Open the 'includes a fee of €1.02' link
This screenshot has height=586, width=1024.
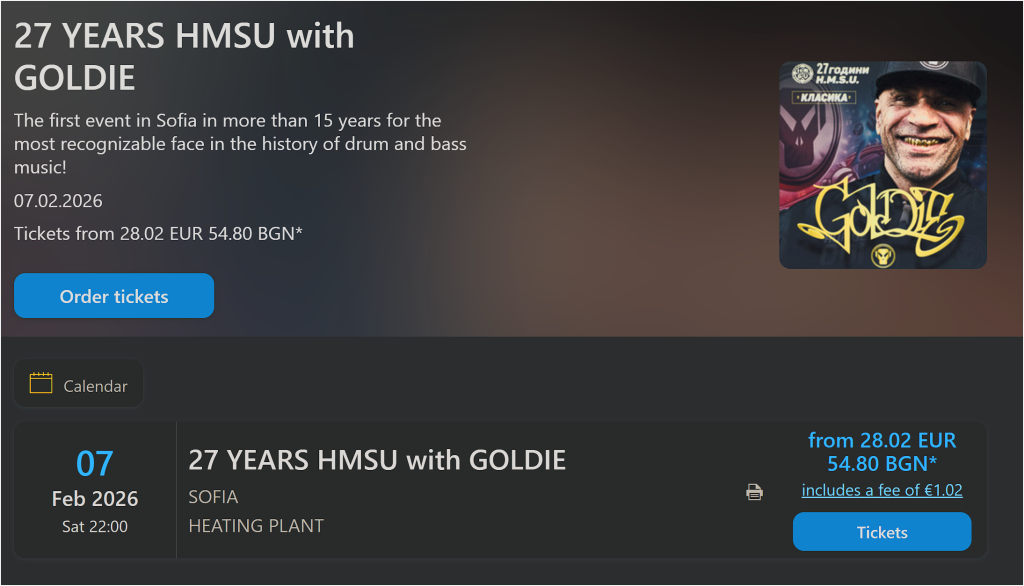click(882, 490)
